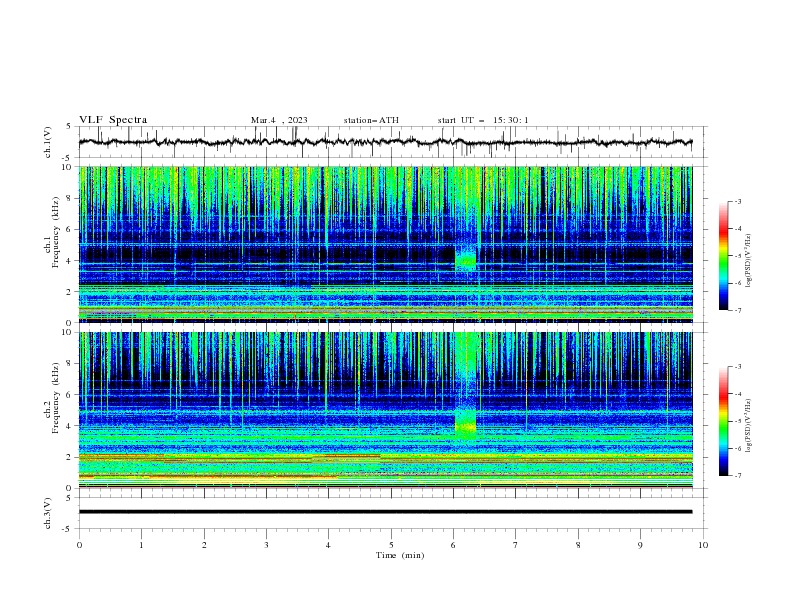Click the "3" tick on the time axis
The width and height of the screenshot is (792, 612).
click(267, 545)
